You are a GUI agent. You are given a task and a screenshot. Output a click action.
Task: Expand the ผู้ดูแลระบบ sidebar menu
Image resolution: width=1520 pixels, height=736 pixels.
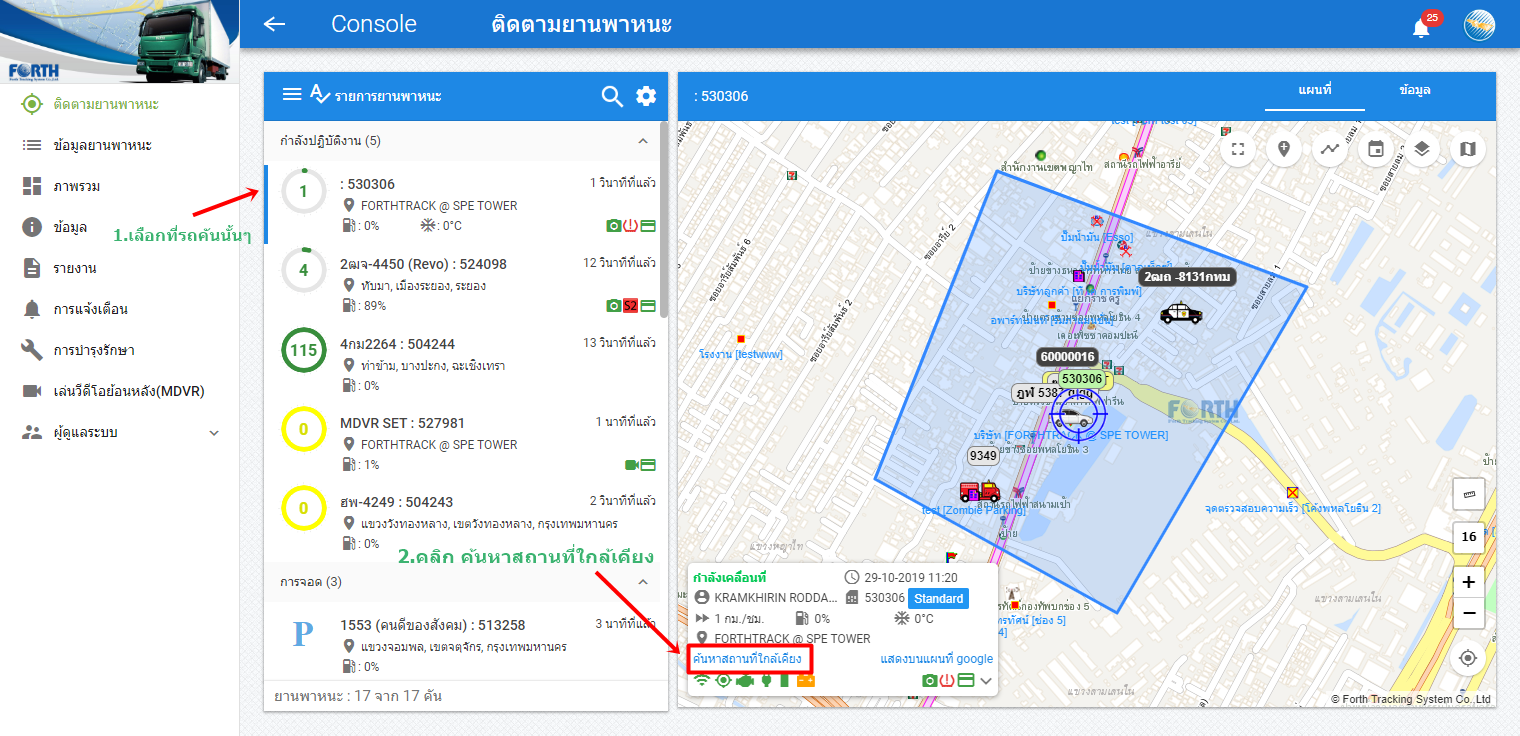(213, 432)
